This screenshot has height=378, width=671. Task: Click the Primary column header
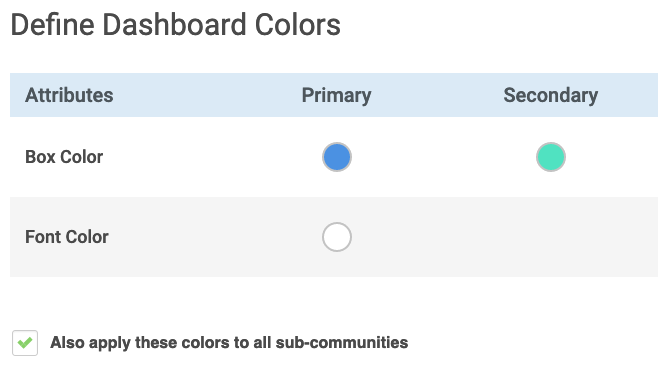(336, 95)
